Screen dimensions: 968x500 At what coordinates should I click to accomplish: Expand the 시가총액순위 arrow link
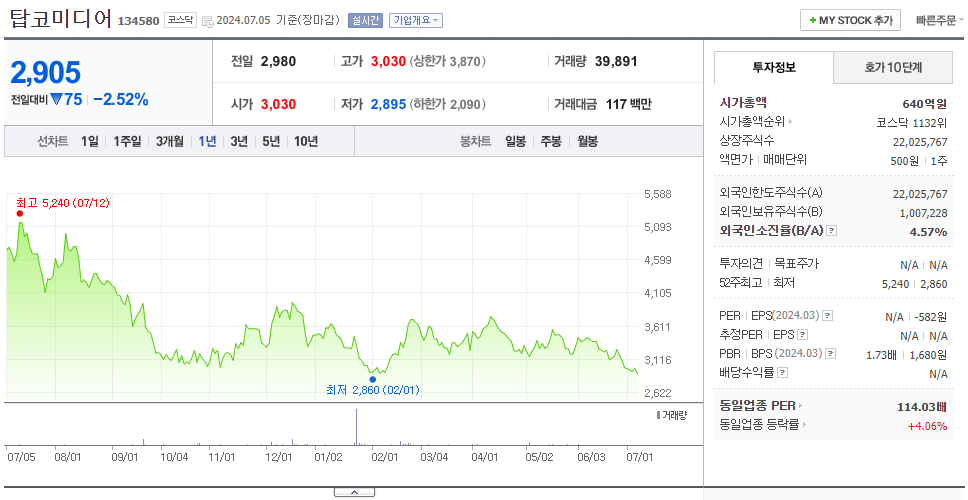tap(790, 122)
